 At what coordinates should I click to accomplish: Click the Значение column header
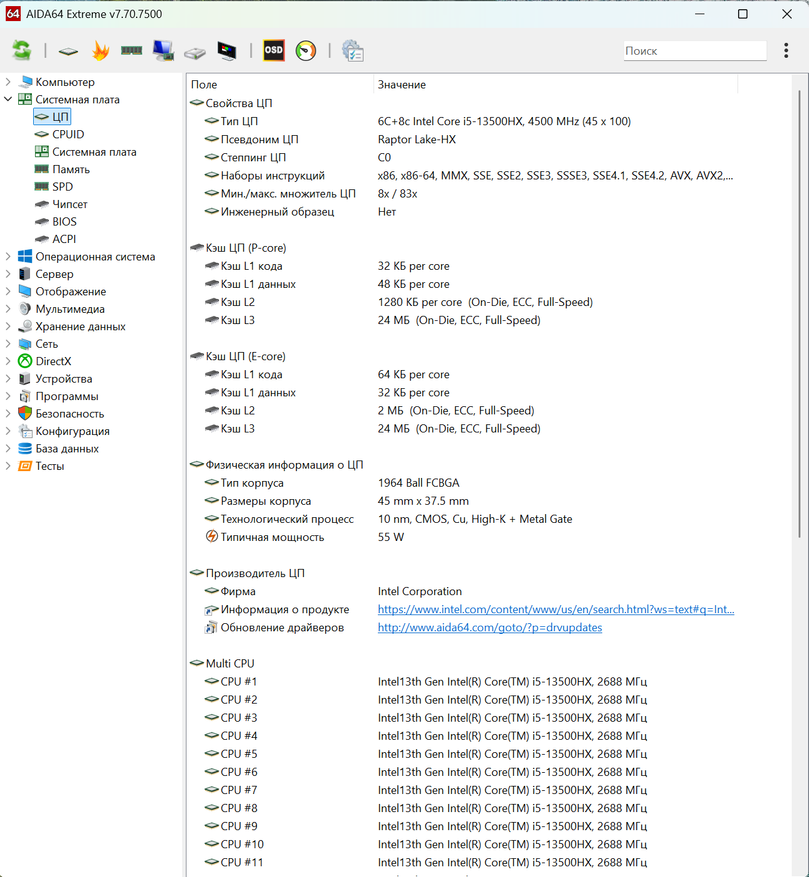(x=402, y=85)
